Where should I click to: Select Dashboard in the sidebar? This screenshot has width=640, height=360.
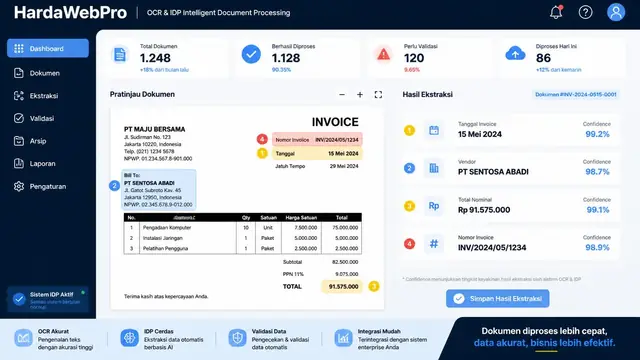pyautogui.click(x=48, y=48)
